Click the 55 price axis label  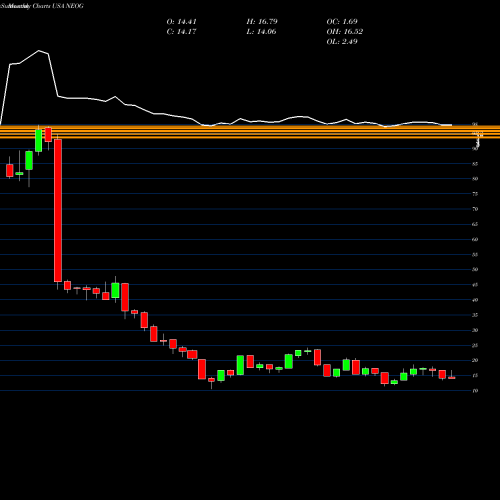(x=475, y=255)
